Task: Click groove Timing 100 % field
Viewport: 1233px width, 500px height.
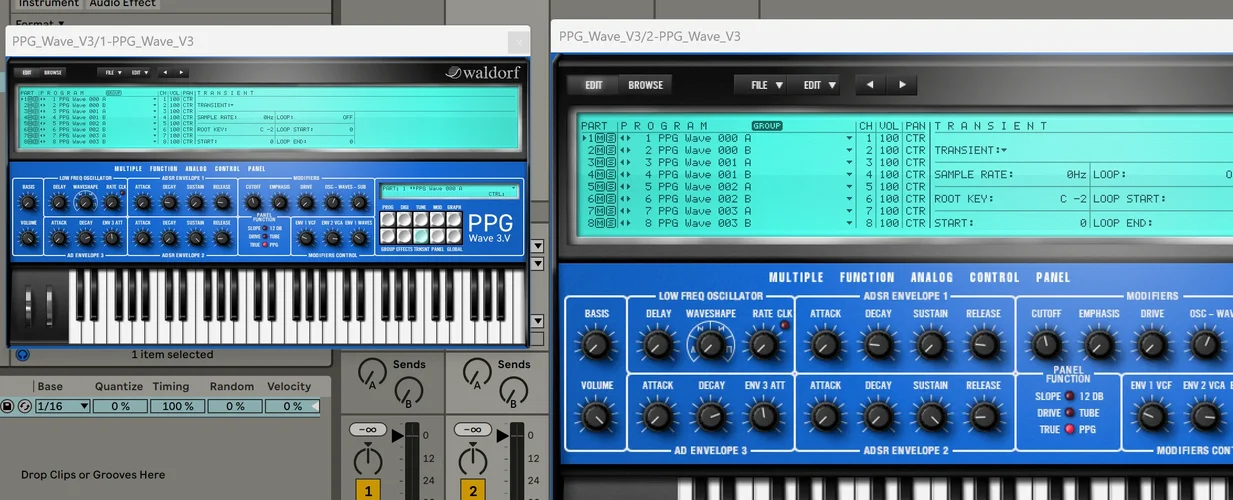Action: 178,406
